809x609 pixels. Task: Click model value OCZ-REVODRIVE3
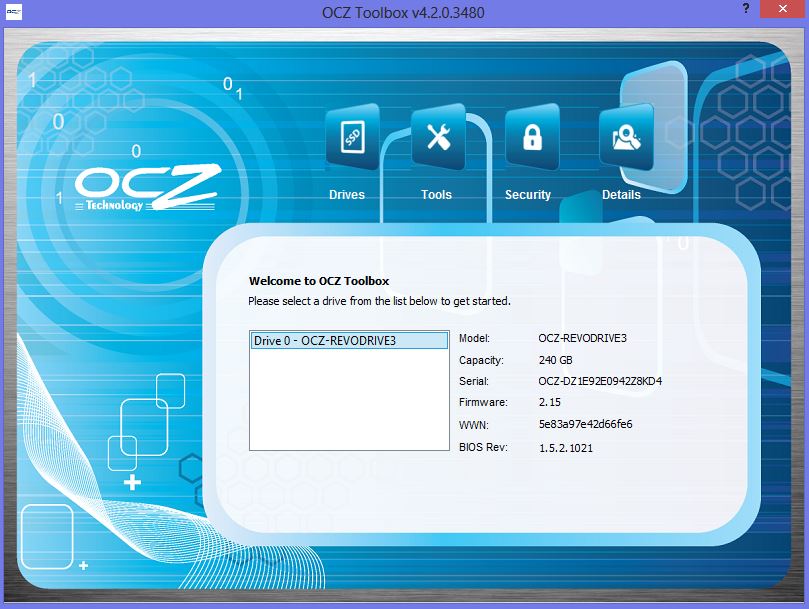(583, 338)
